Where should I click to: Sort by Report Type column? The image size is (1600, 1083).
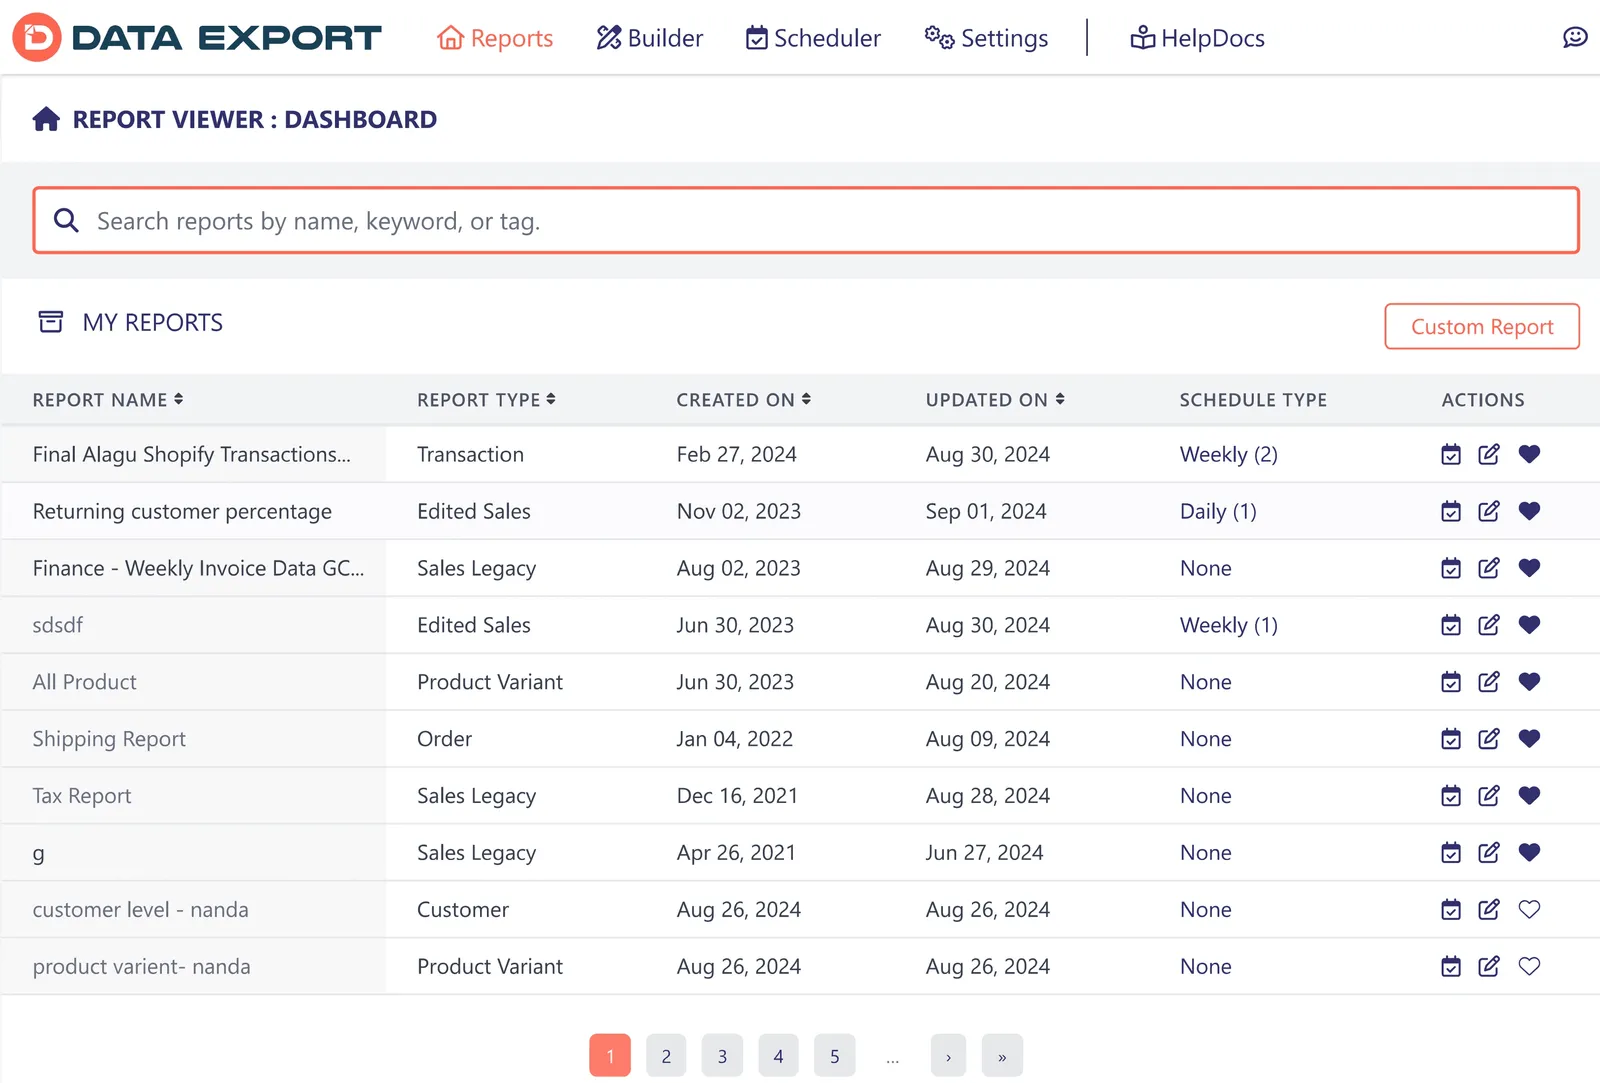pos(486,400)
